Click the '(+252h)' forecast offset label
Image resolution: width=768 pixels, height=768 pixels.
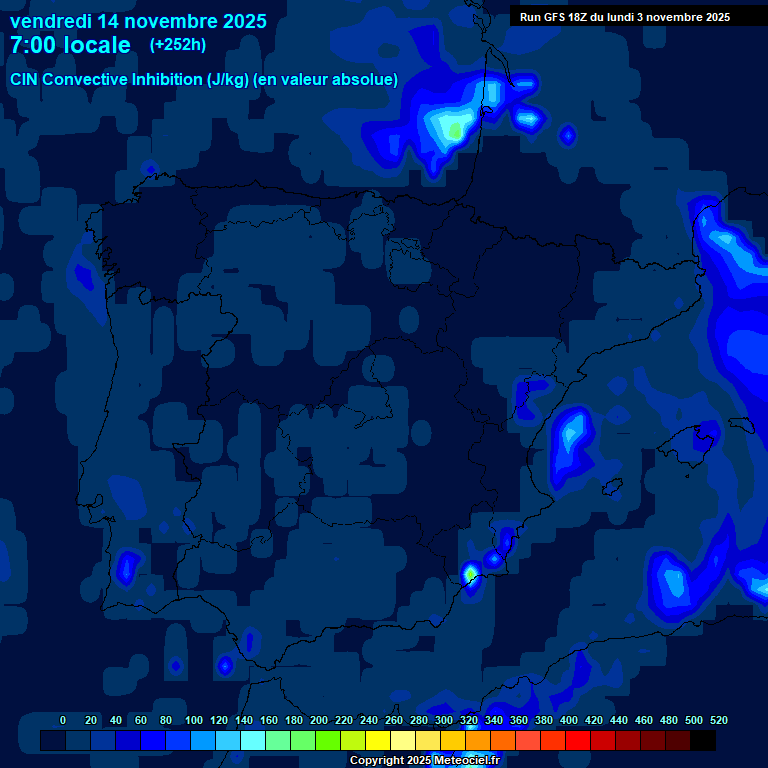178,45
